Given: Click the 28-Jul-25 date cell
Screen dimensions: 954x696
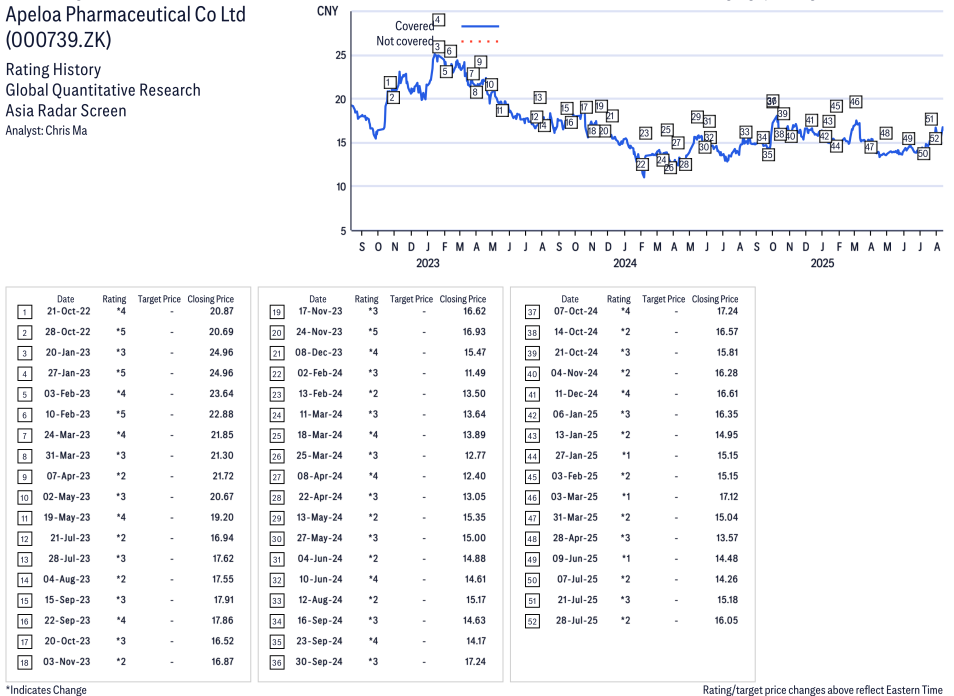Looking at the screenshot, I should coord(577,620).
